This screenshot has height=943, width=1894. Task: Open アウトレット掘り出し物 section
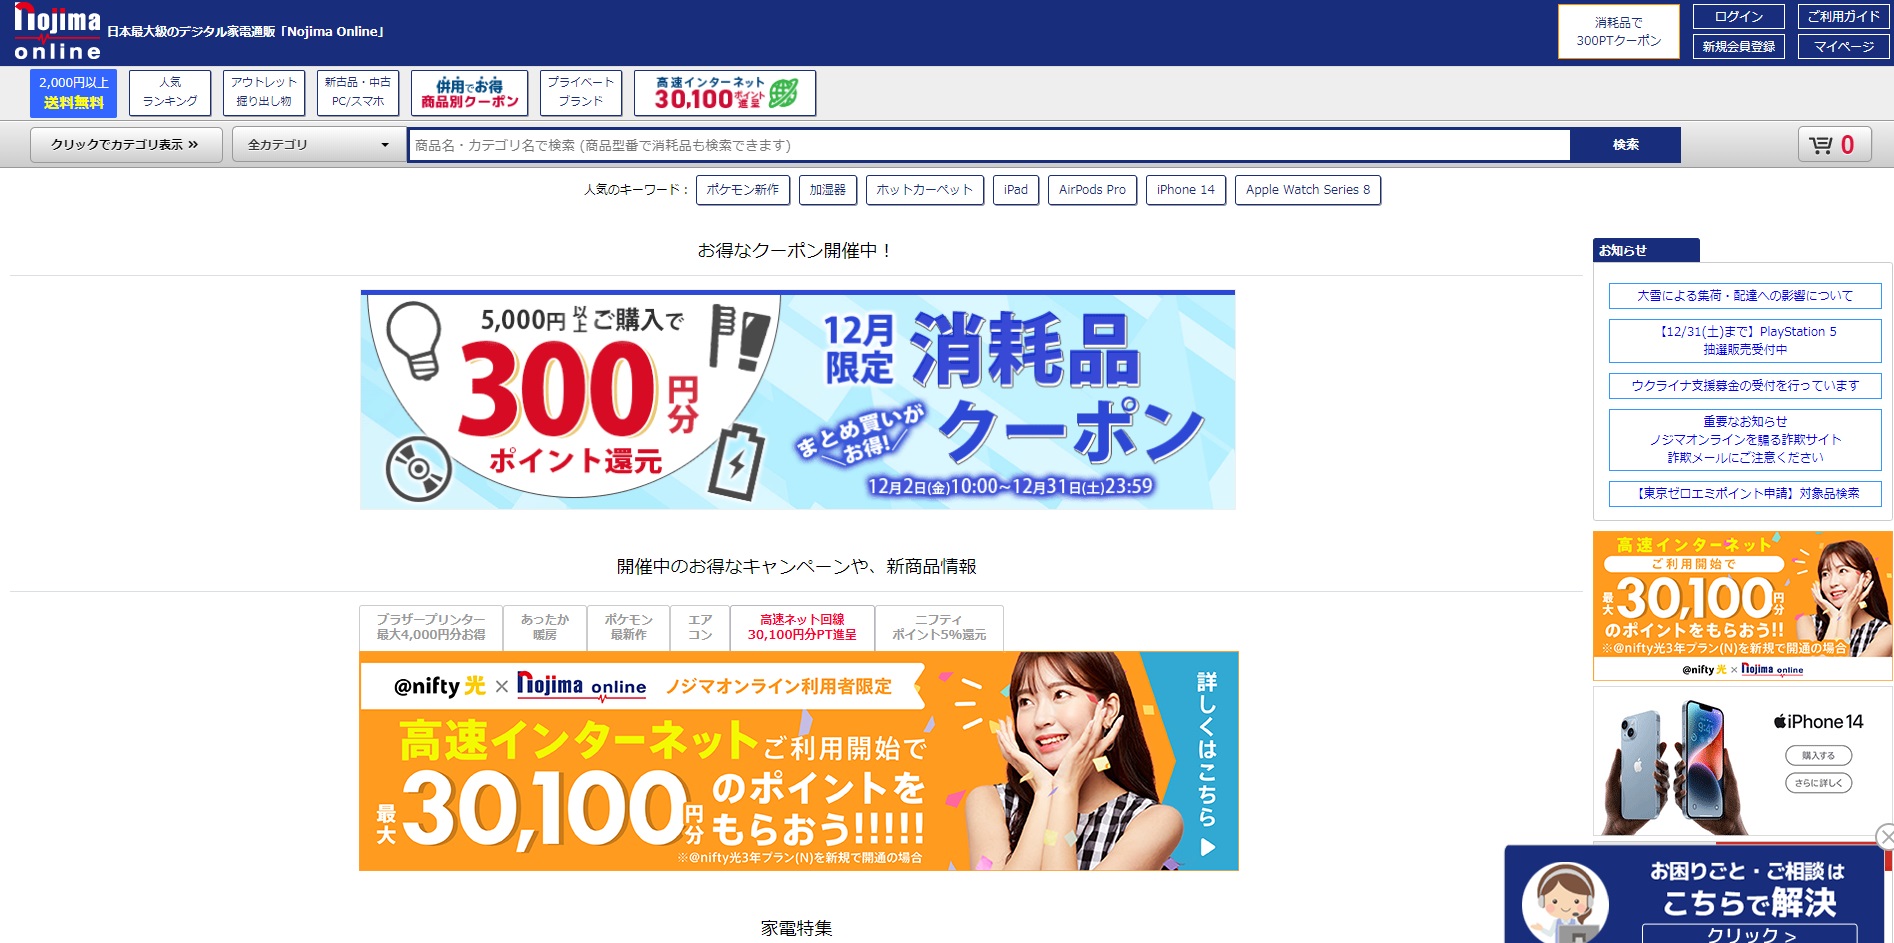coord(264,93)
